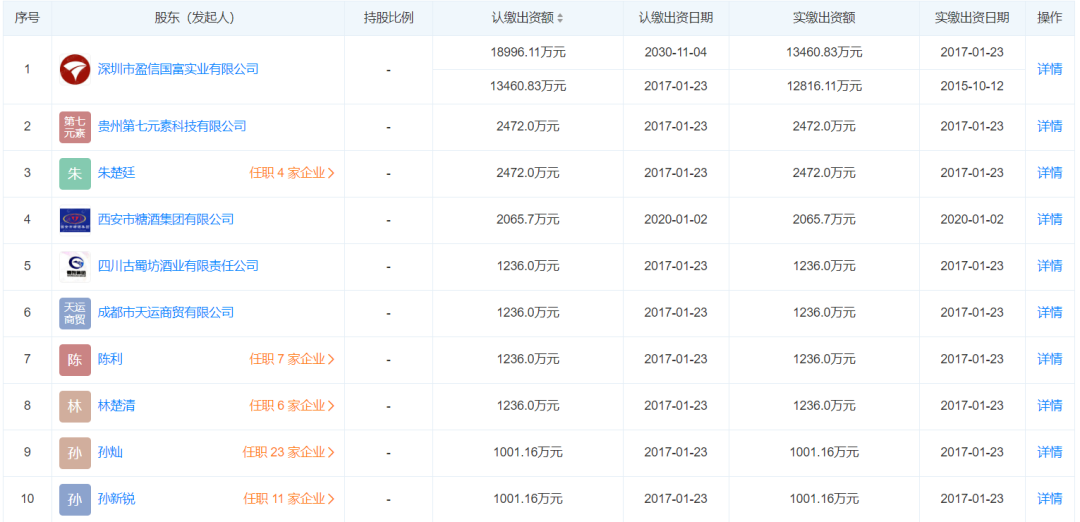Click the 实缴出资额 column header
The image size is (1080, 522).
click(824, 19)
